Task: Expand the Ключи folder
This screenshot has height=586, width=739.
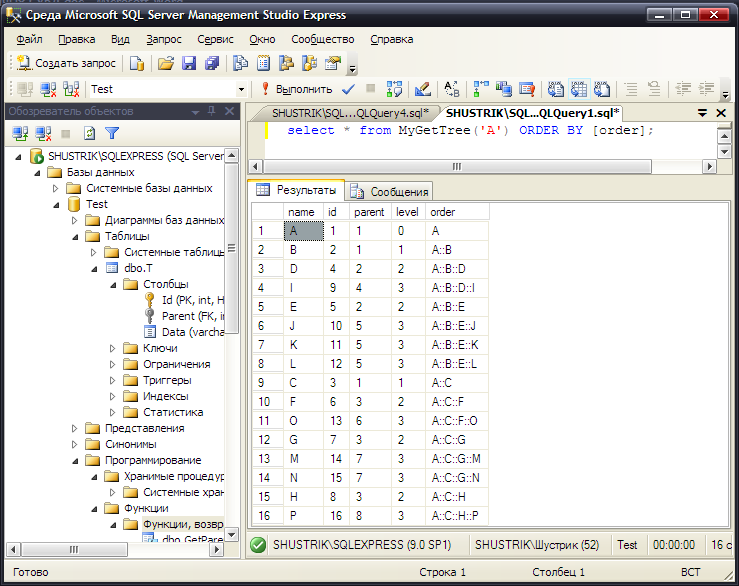Action: pyautogui.click(x=112, y=348)
